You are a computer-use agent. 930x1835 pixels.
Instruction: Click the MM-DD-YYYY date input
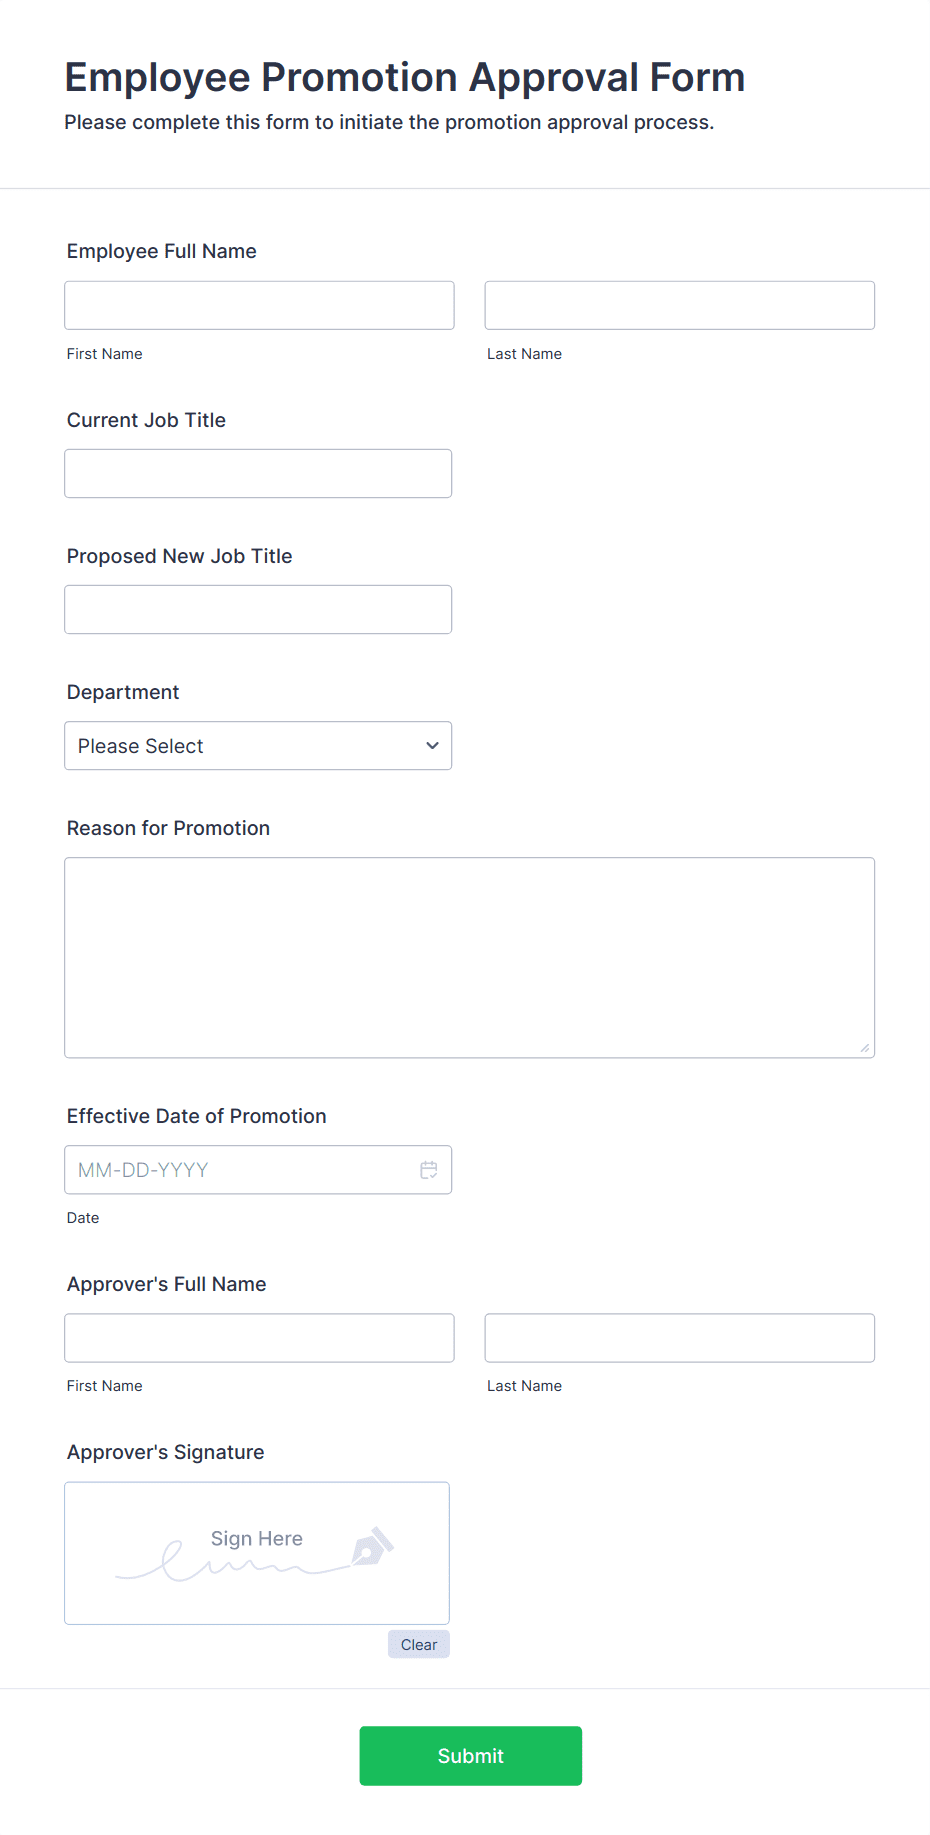click(230, 1169)
